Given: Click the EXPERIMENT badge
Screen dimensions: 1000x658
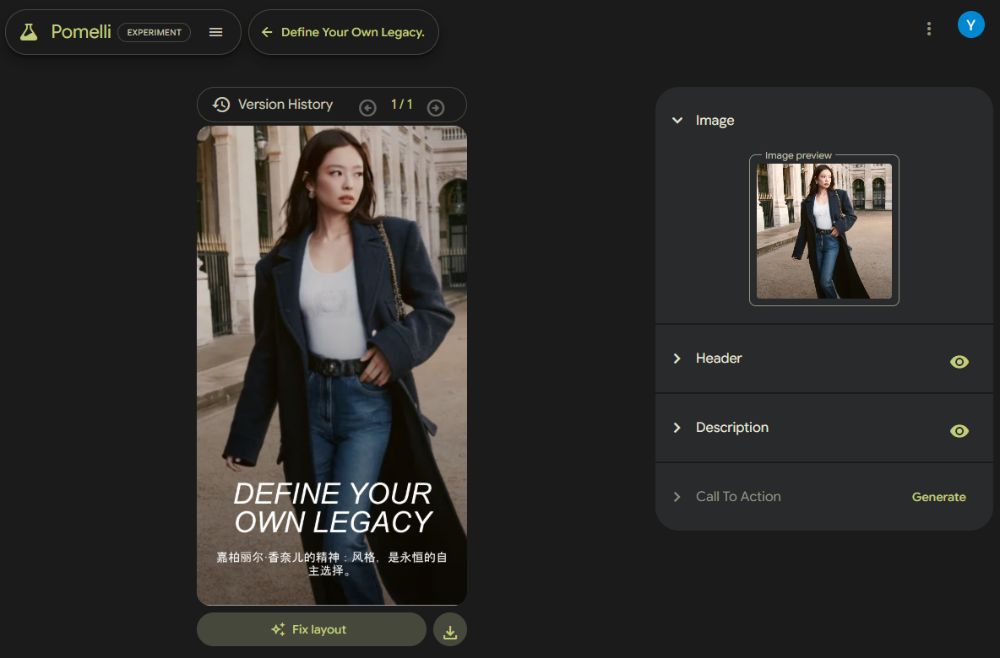Looking at the screenshot, I should coord(154,32).
